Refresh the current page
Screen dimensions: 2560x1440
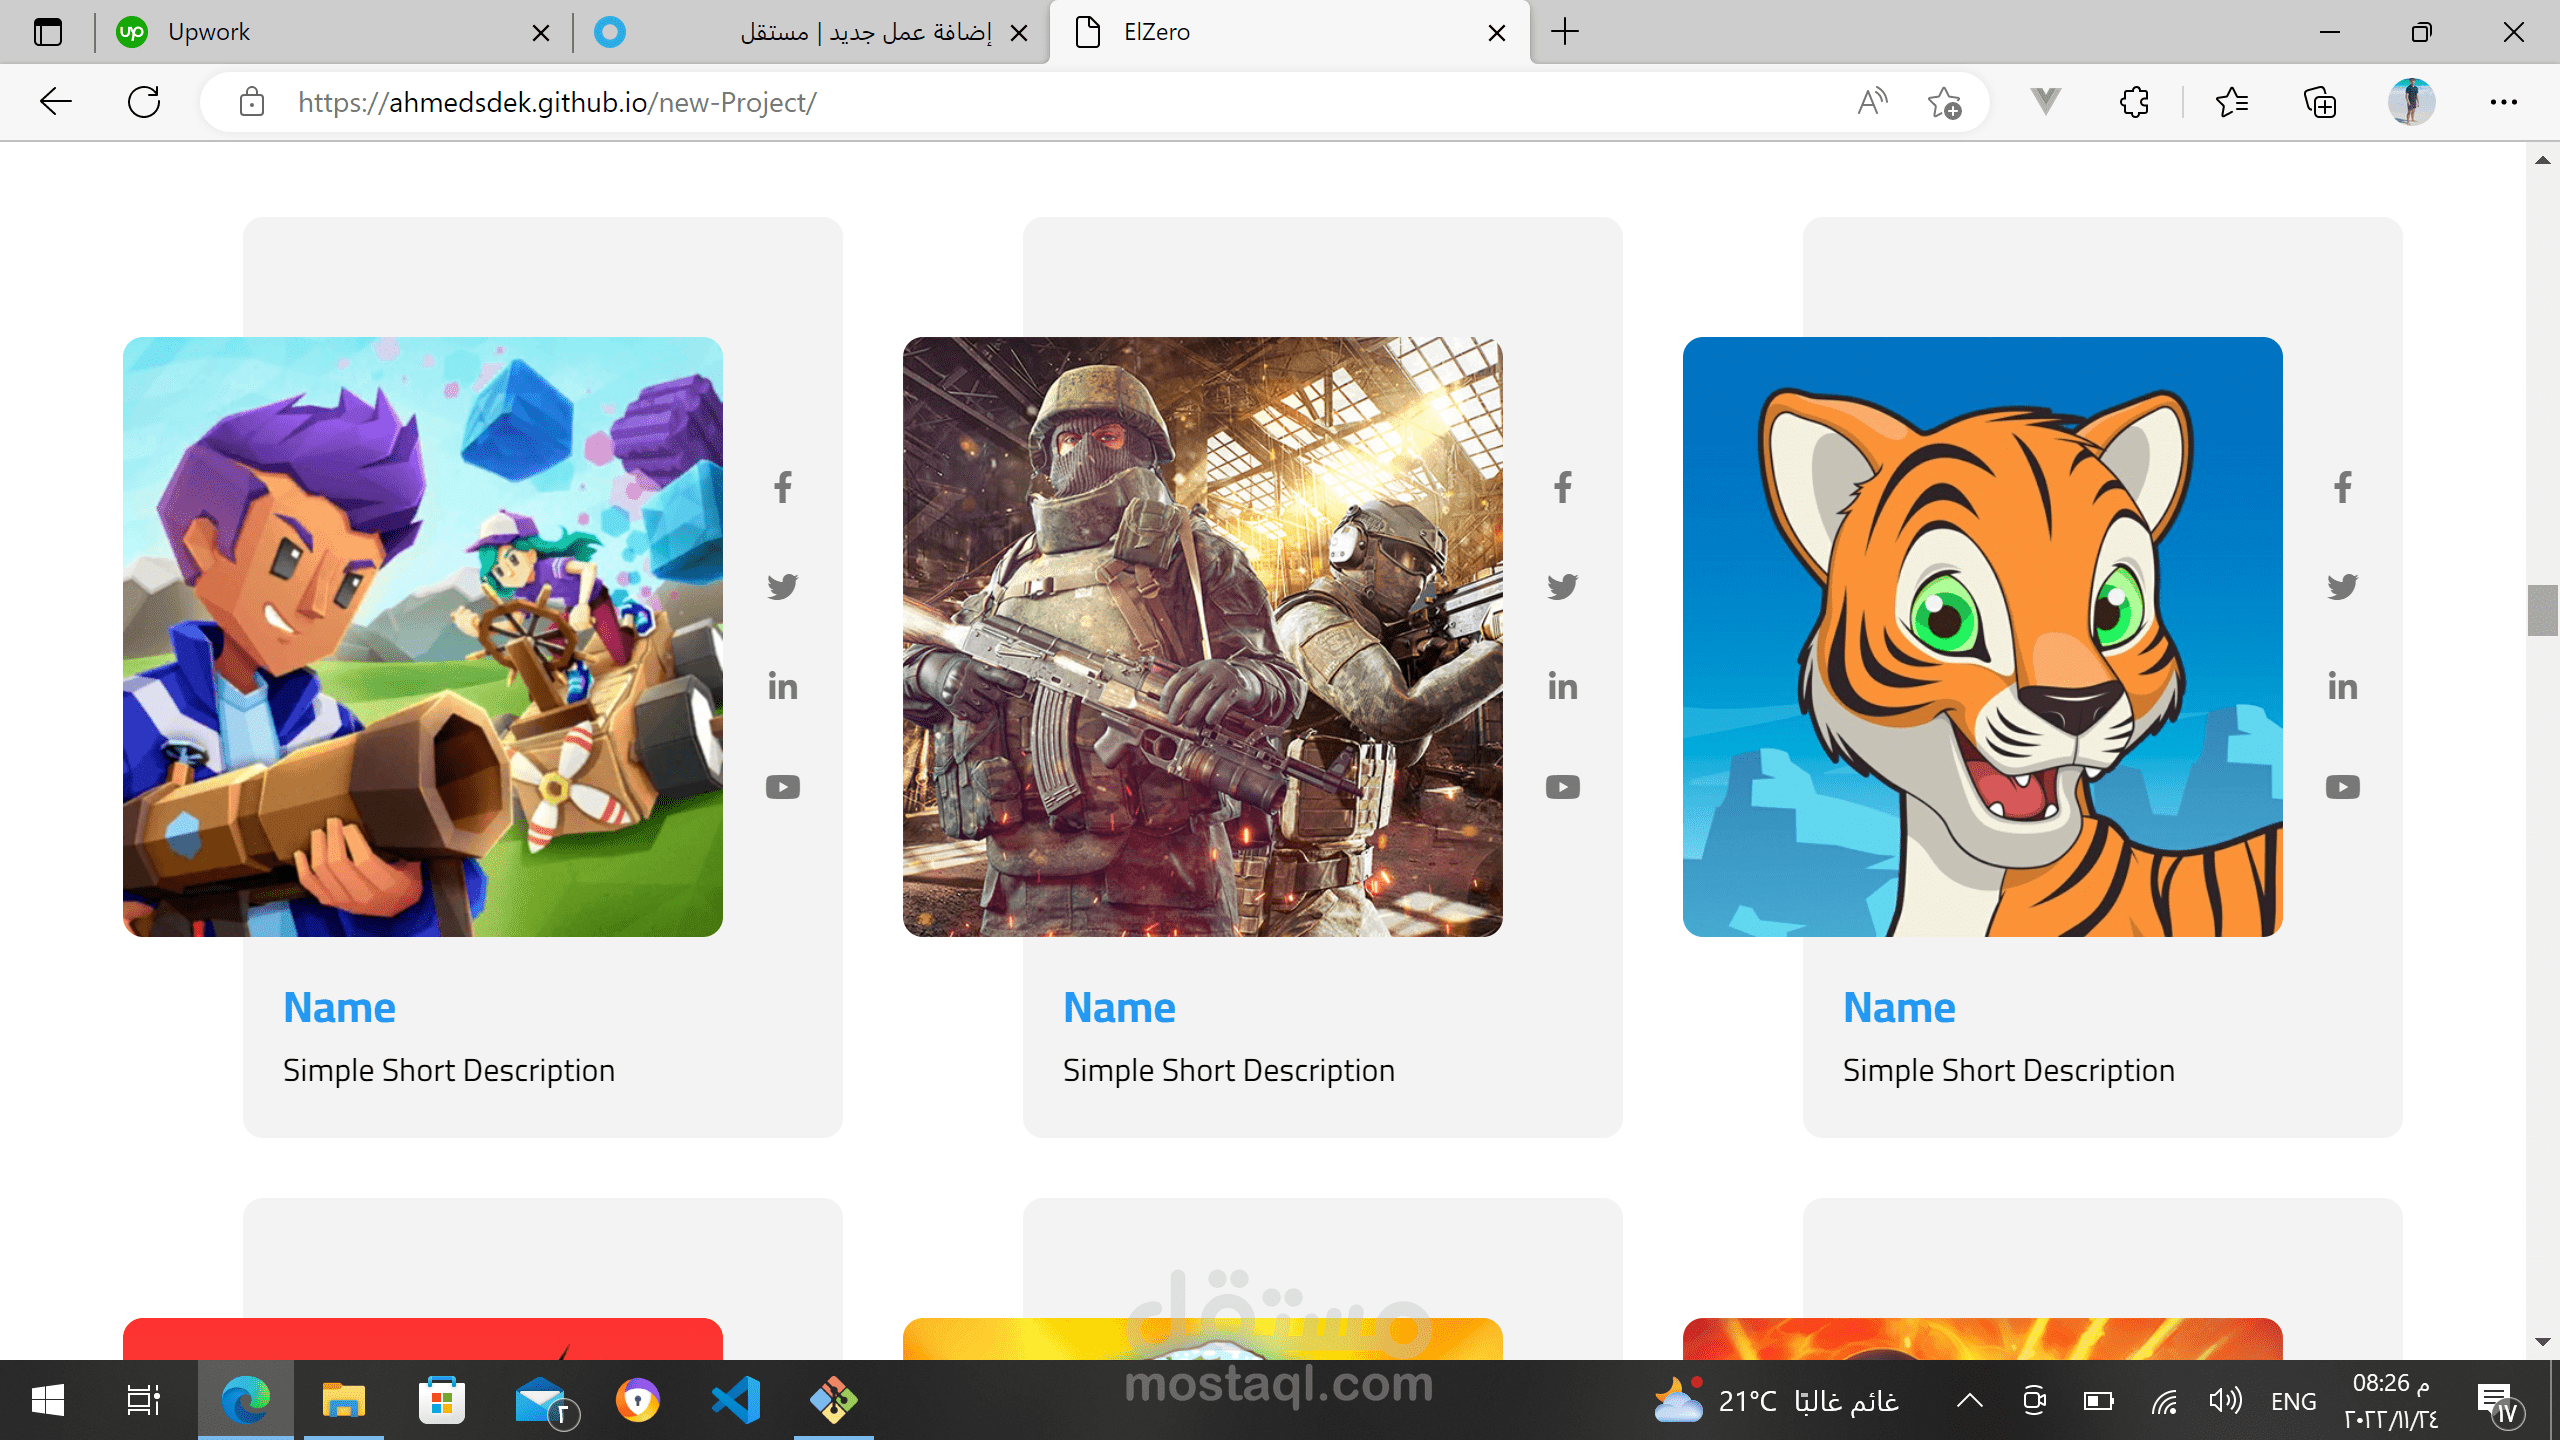click(144, 102)
